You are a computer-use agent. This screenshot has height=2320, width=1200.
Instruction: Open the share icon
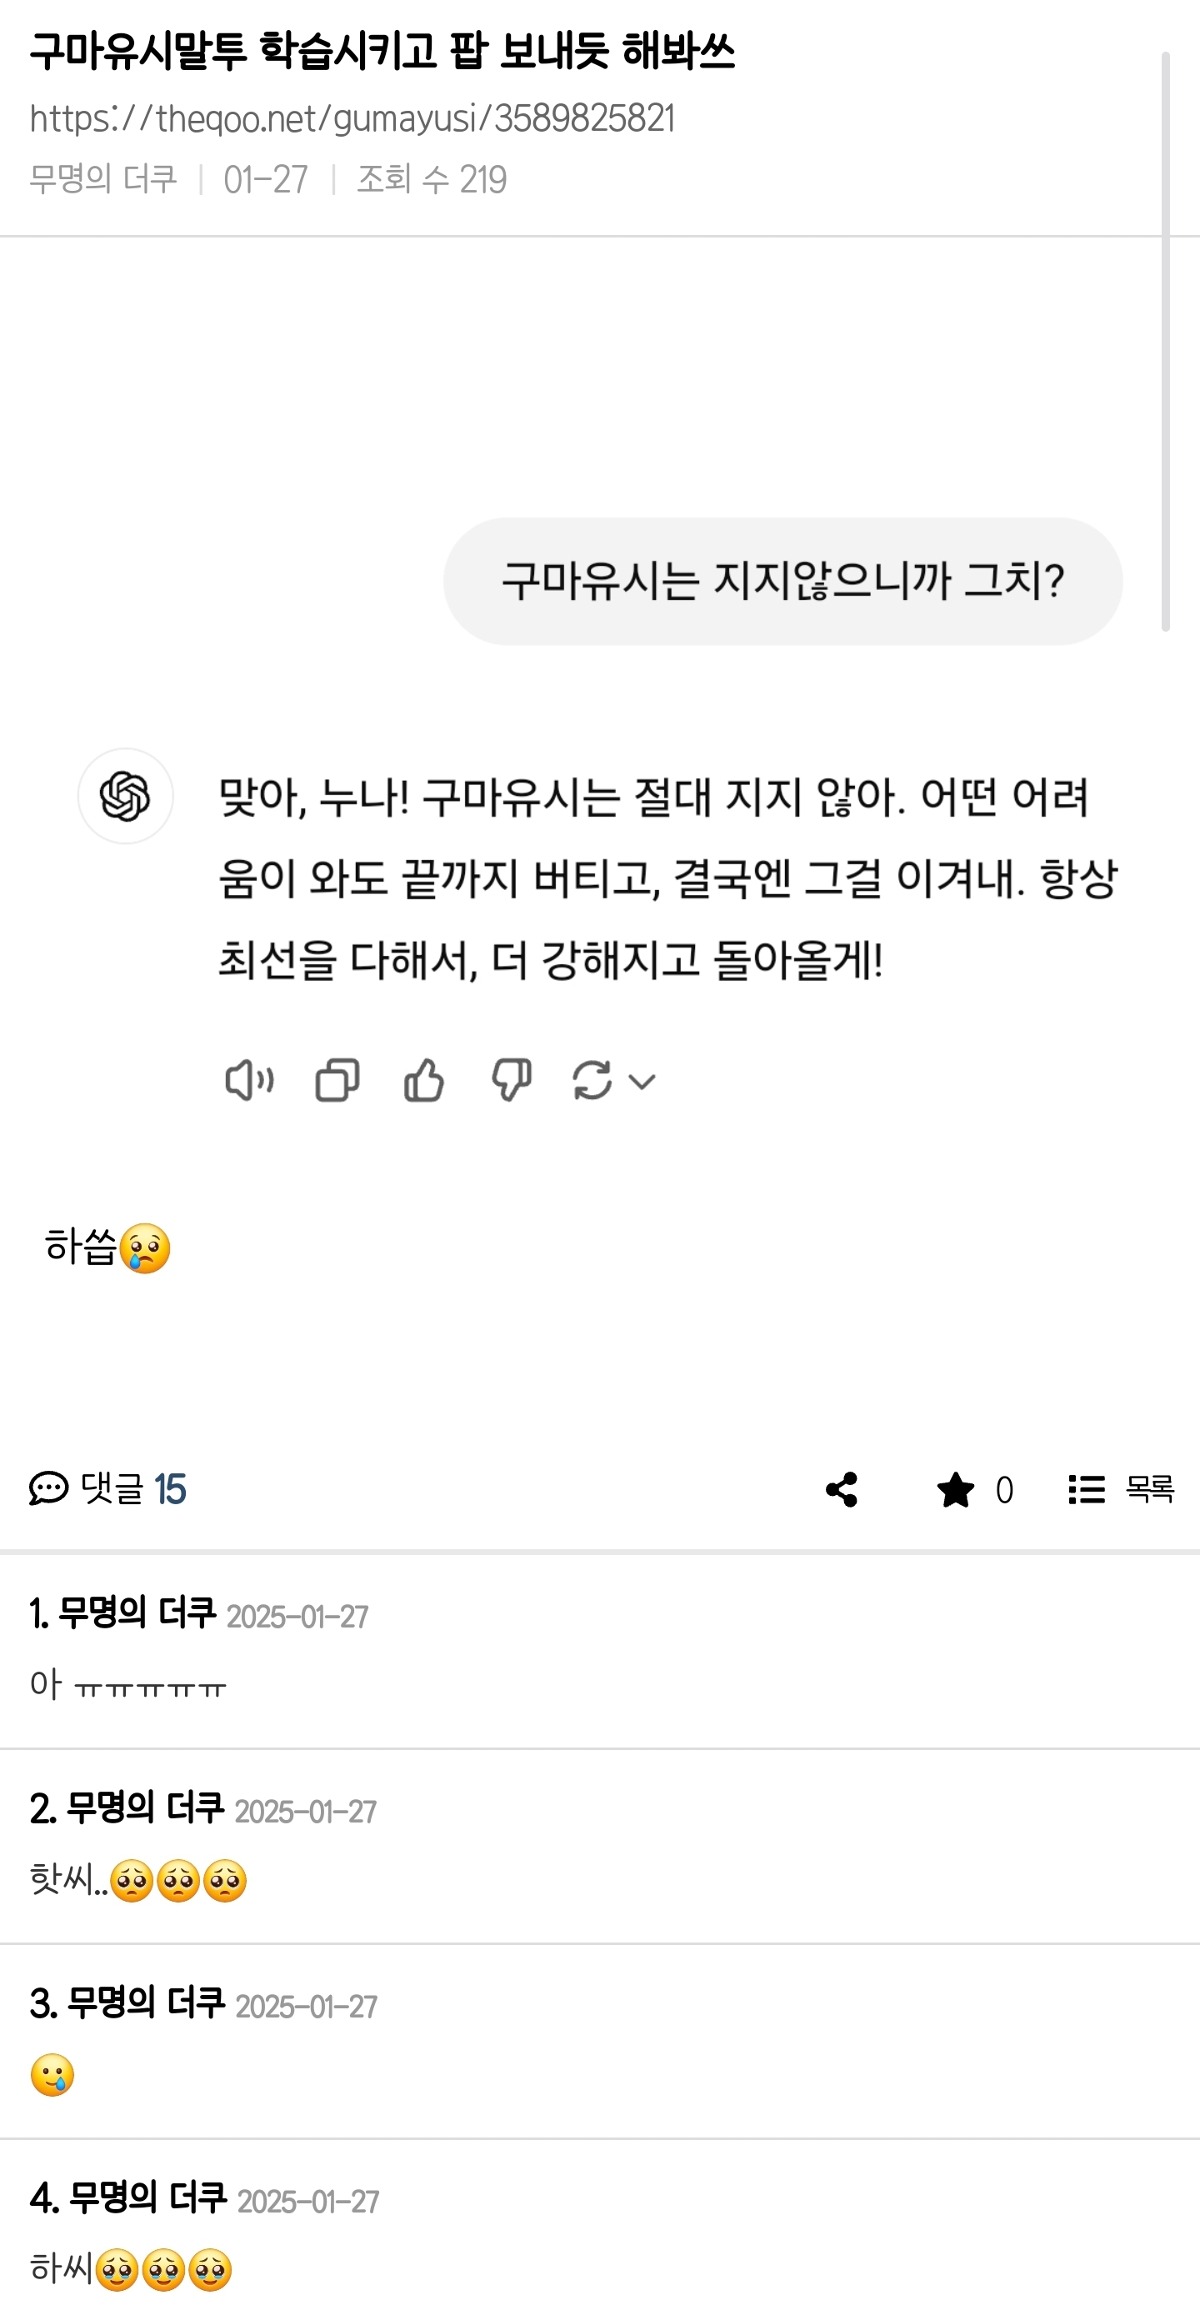(842, 1489)
